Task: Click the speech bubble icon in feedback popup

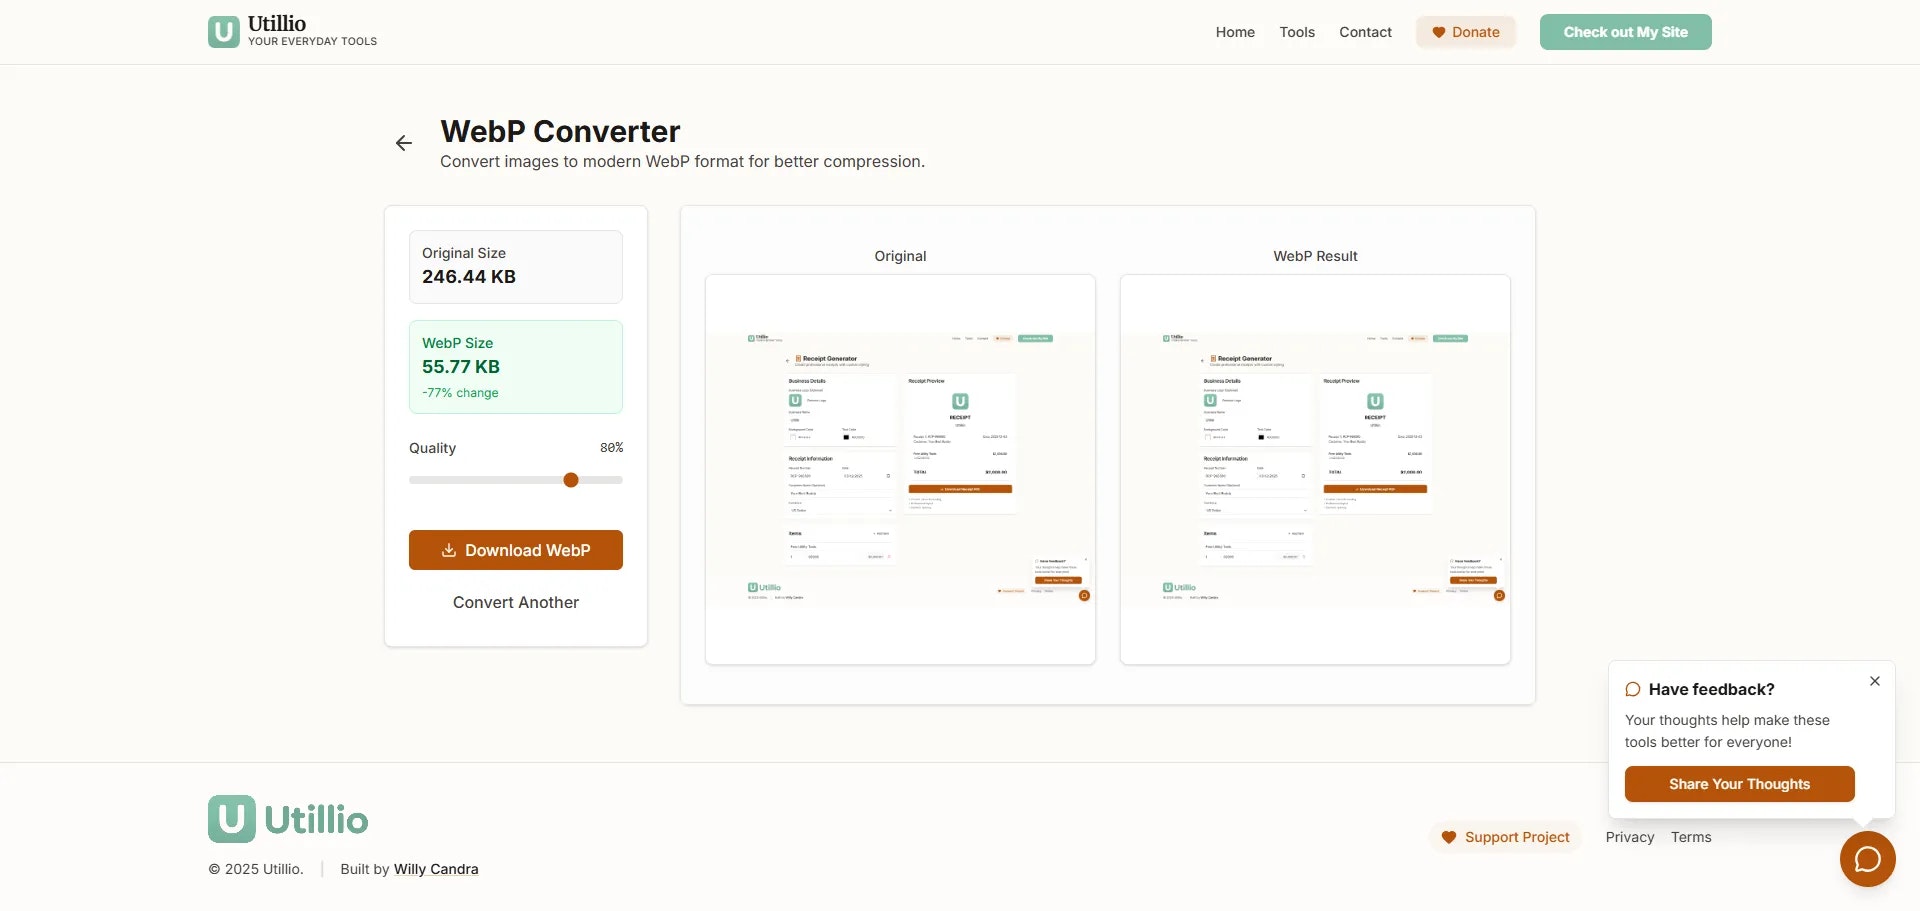Action: [1633, 689]
